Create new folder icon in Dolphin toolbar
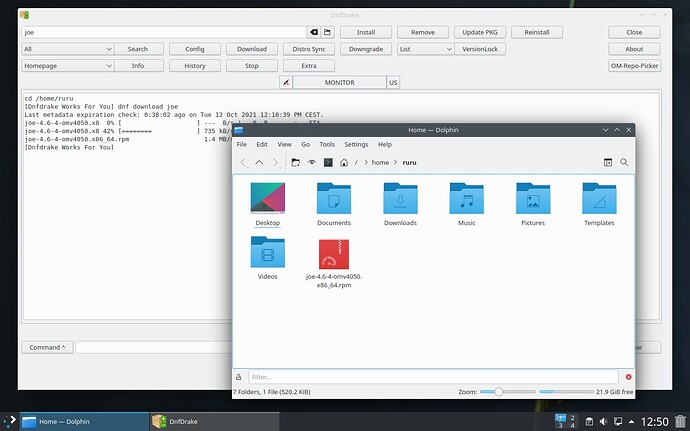The image size is (690, 431). [296, 162]
